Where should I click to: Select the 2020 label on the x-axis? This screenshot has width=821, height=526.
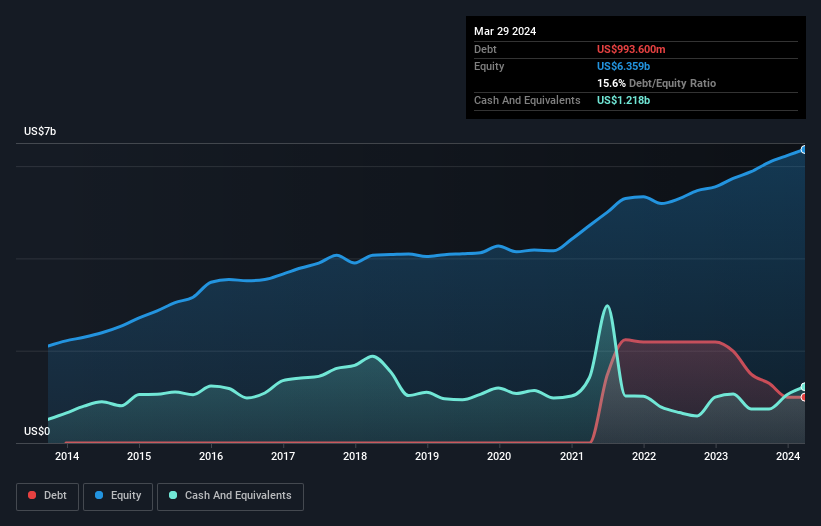tap(499, 456)
